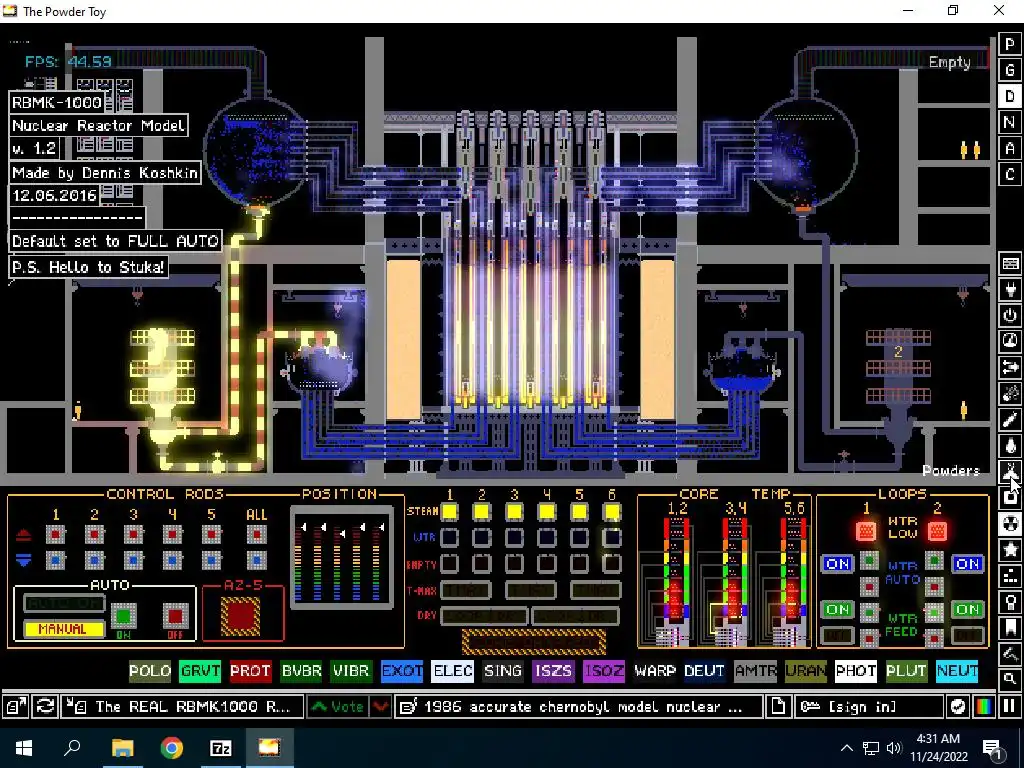1024x768 pixels.
Task: Select the PROT element
Action: (251, 671)
